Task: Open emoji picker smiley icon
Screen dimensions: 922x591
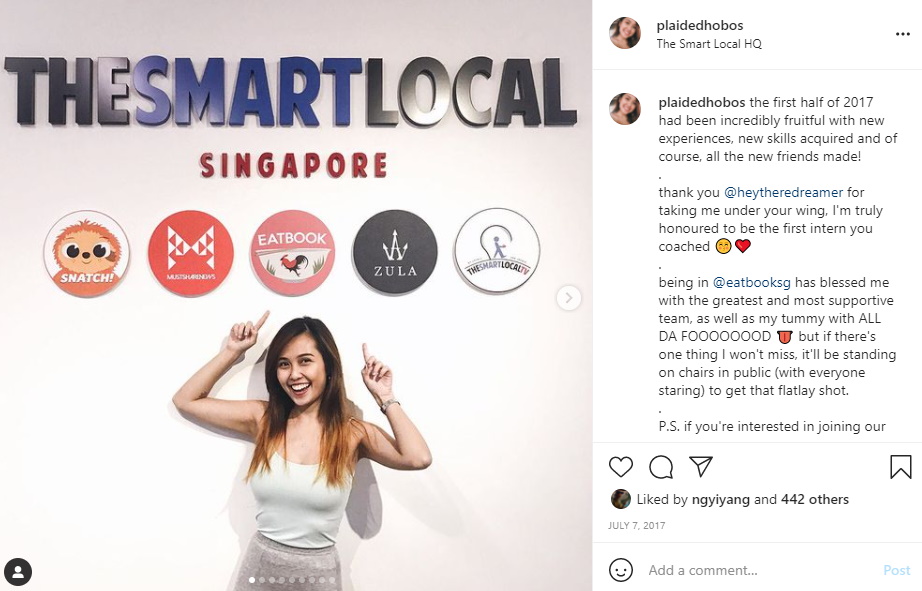Action: click(621, 570)
